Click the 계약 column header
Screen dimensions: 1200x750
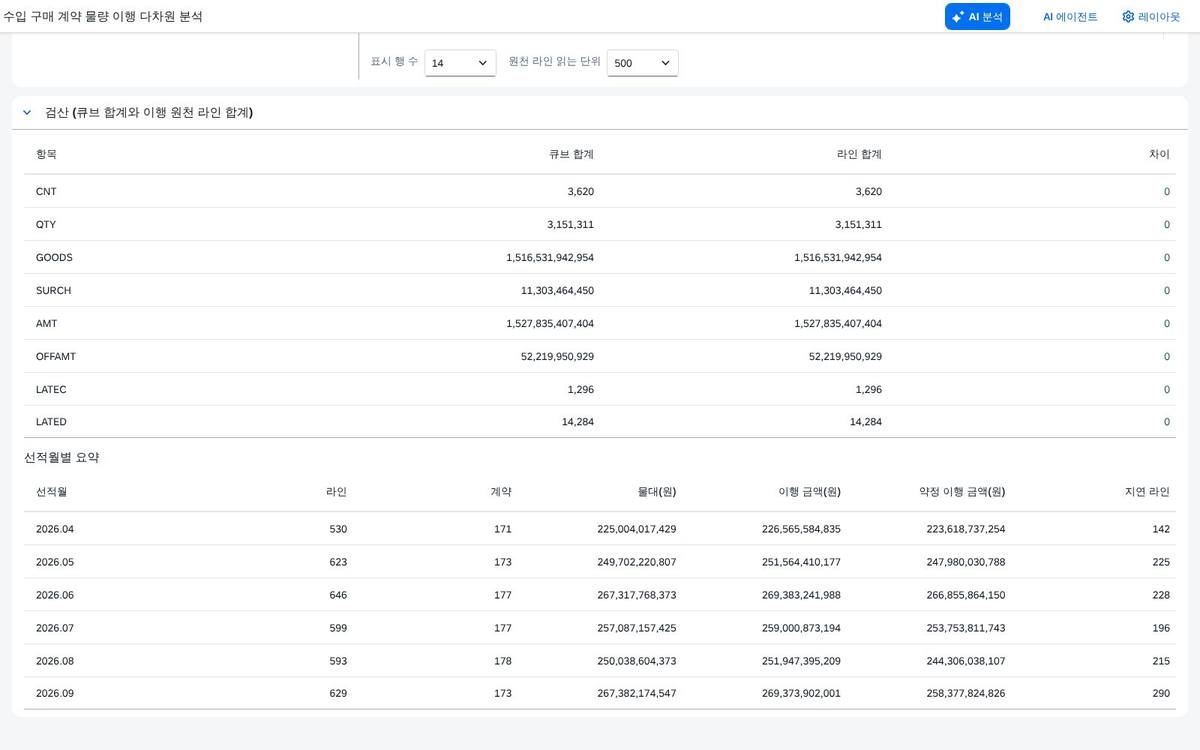coord(500,491)
